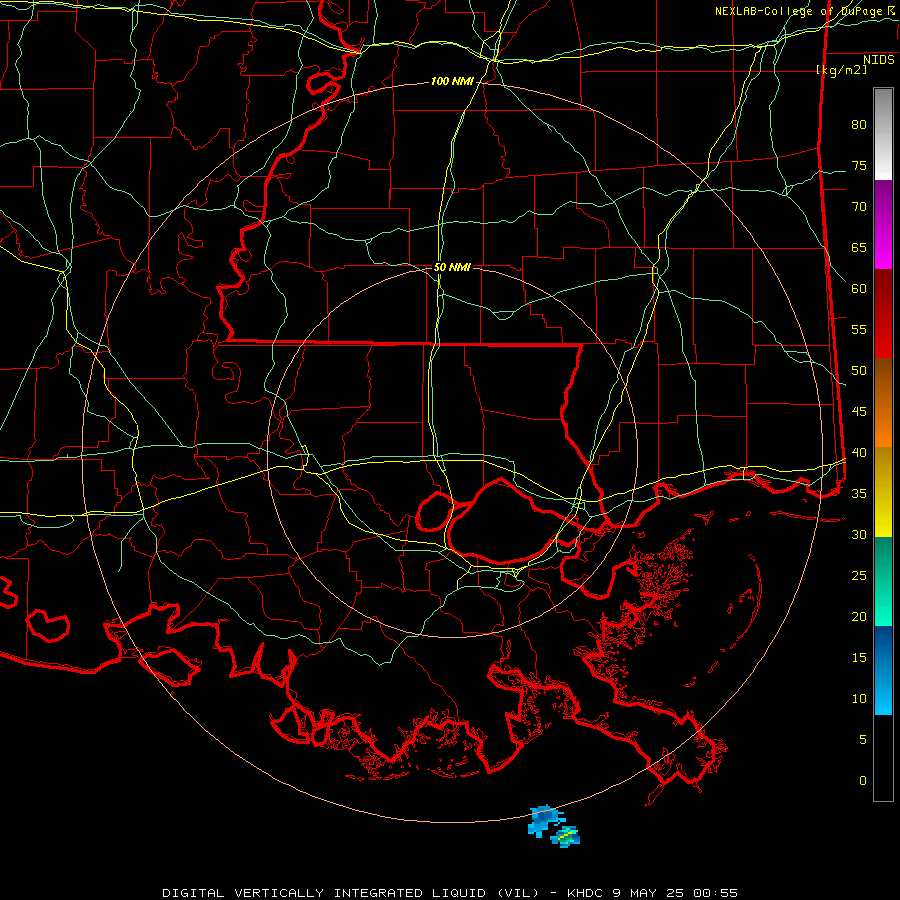Click the red segment of the color bar

click(883, 314)
